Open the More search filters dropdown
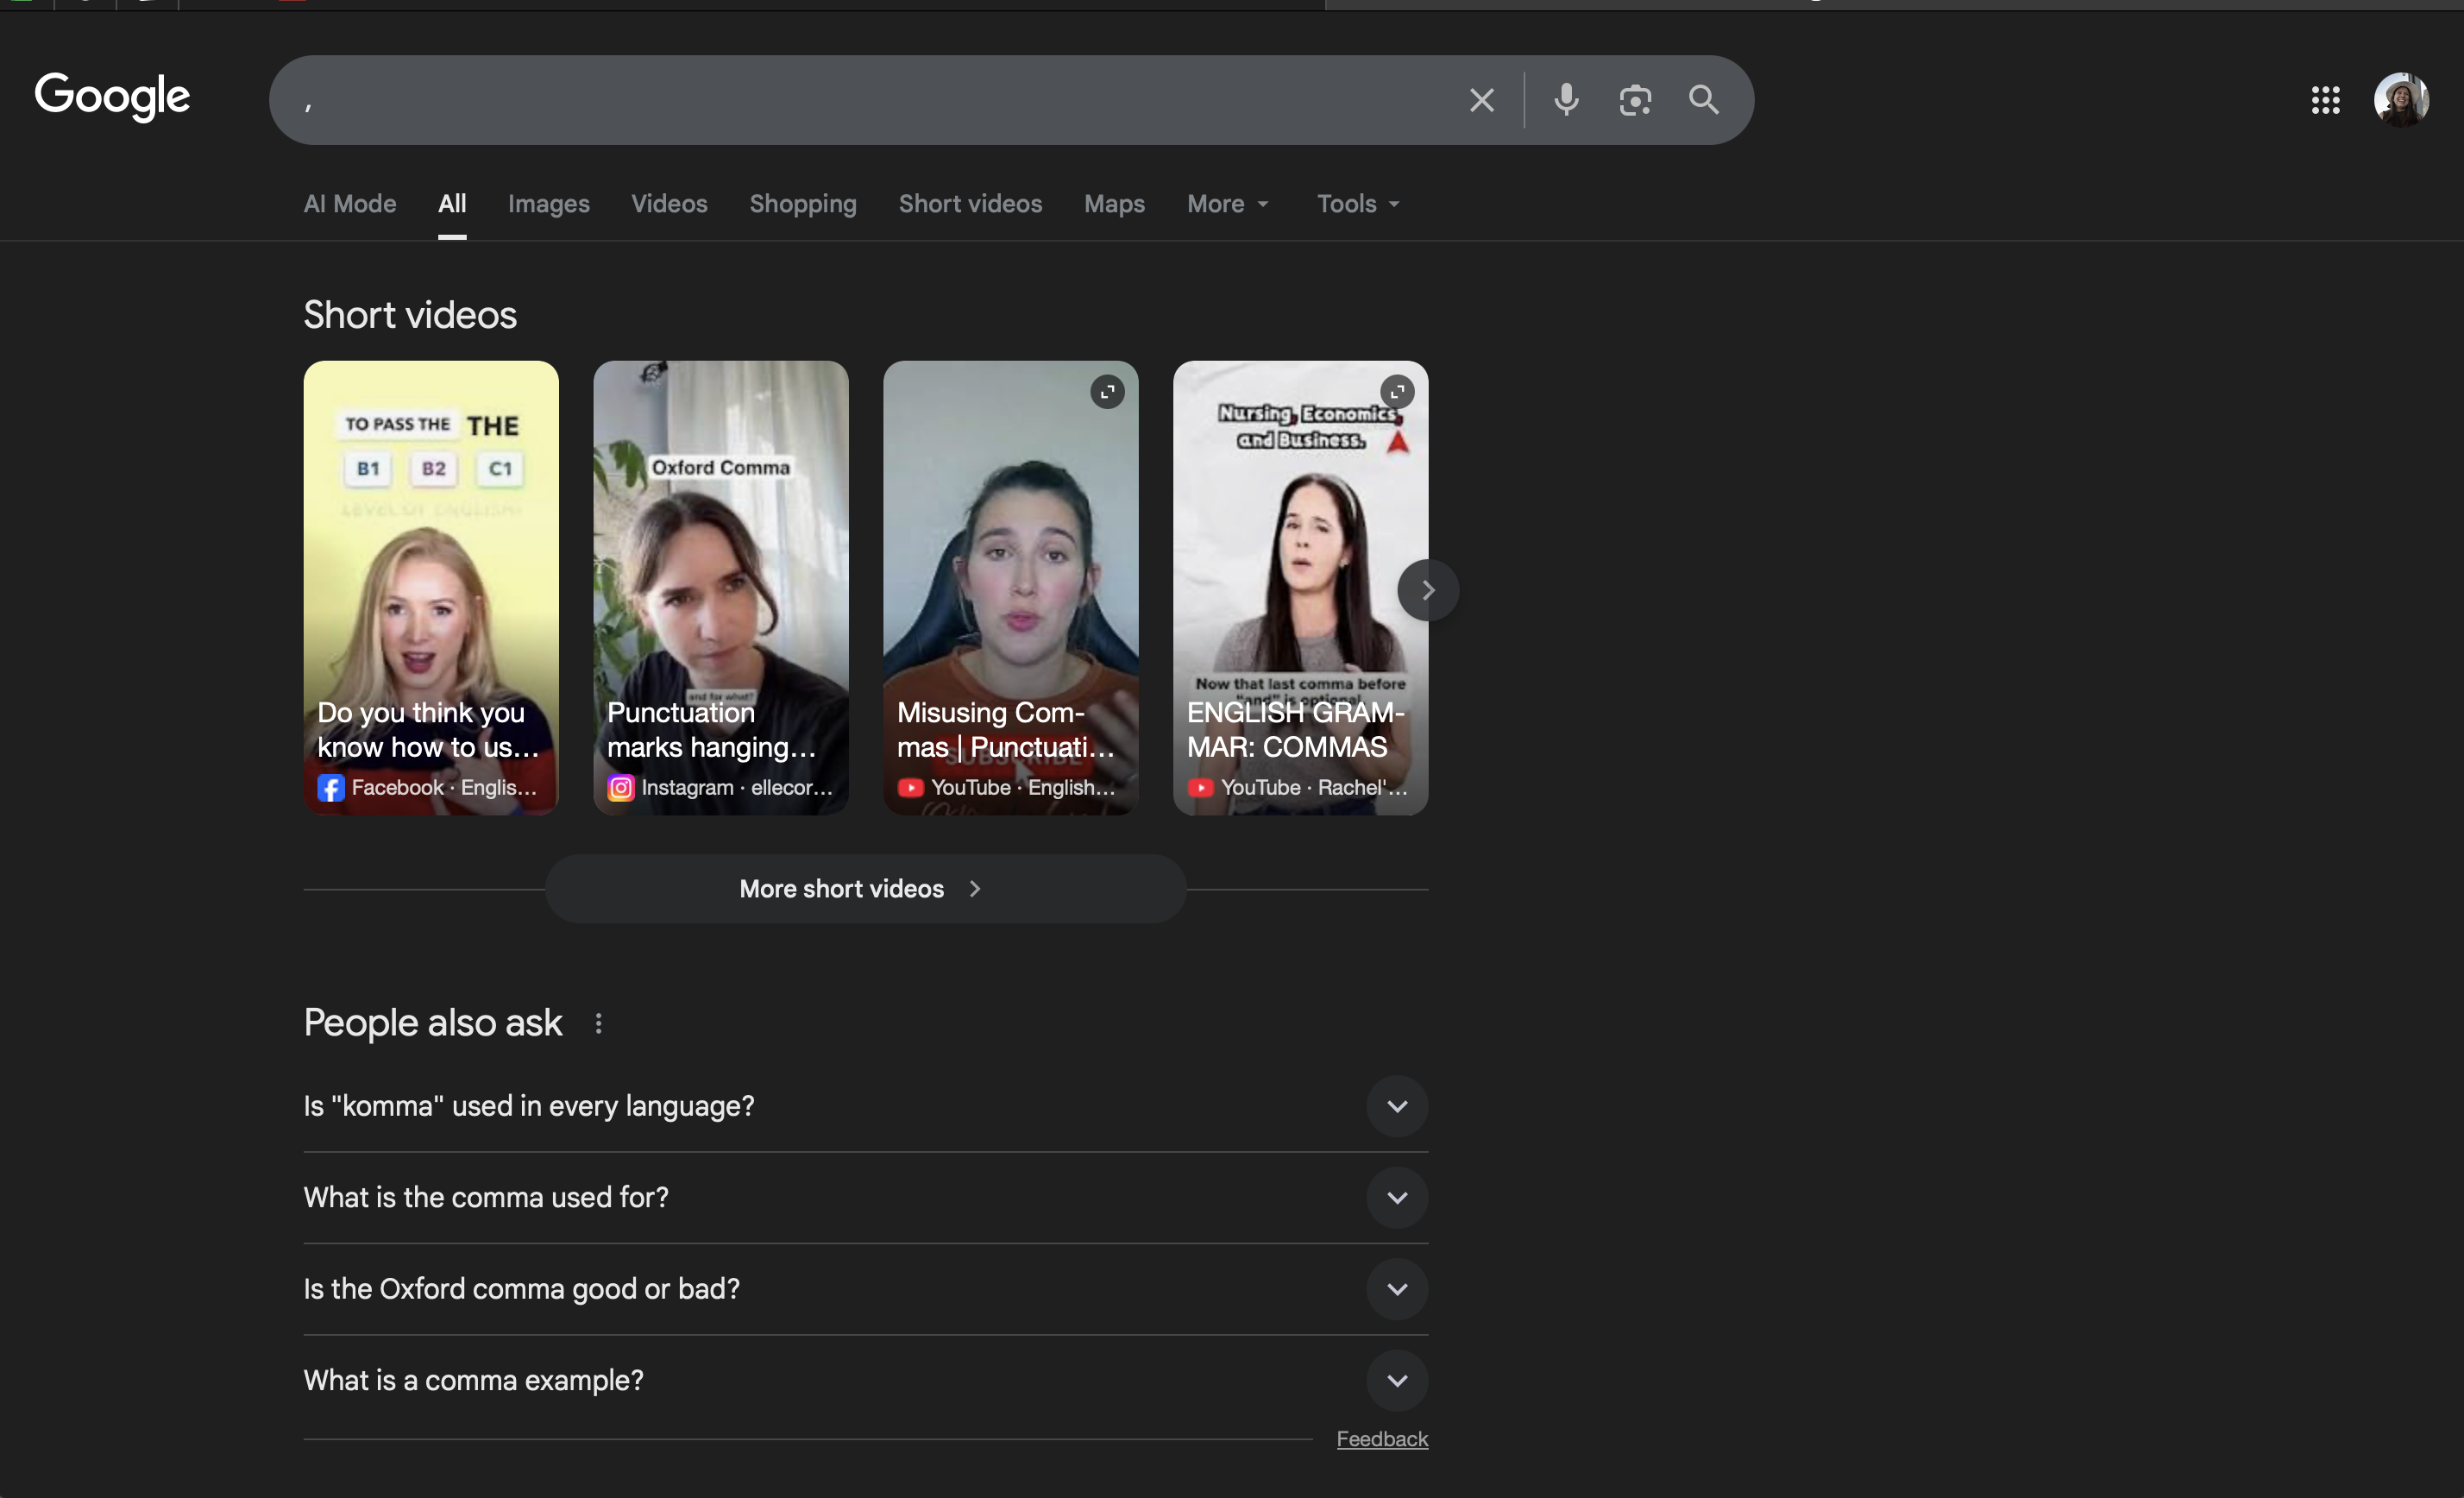 1227,204
